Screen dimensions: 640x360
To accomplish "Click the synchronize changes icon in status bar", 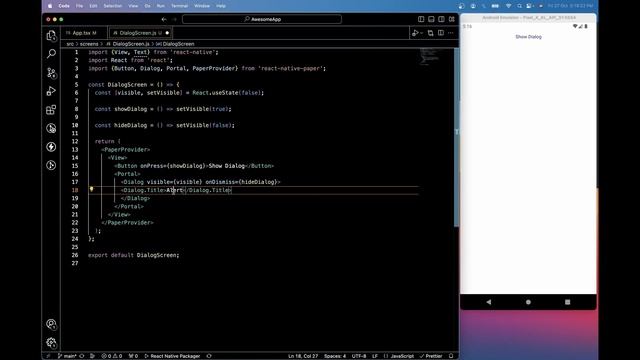I will [82, 356].
